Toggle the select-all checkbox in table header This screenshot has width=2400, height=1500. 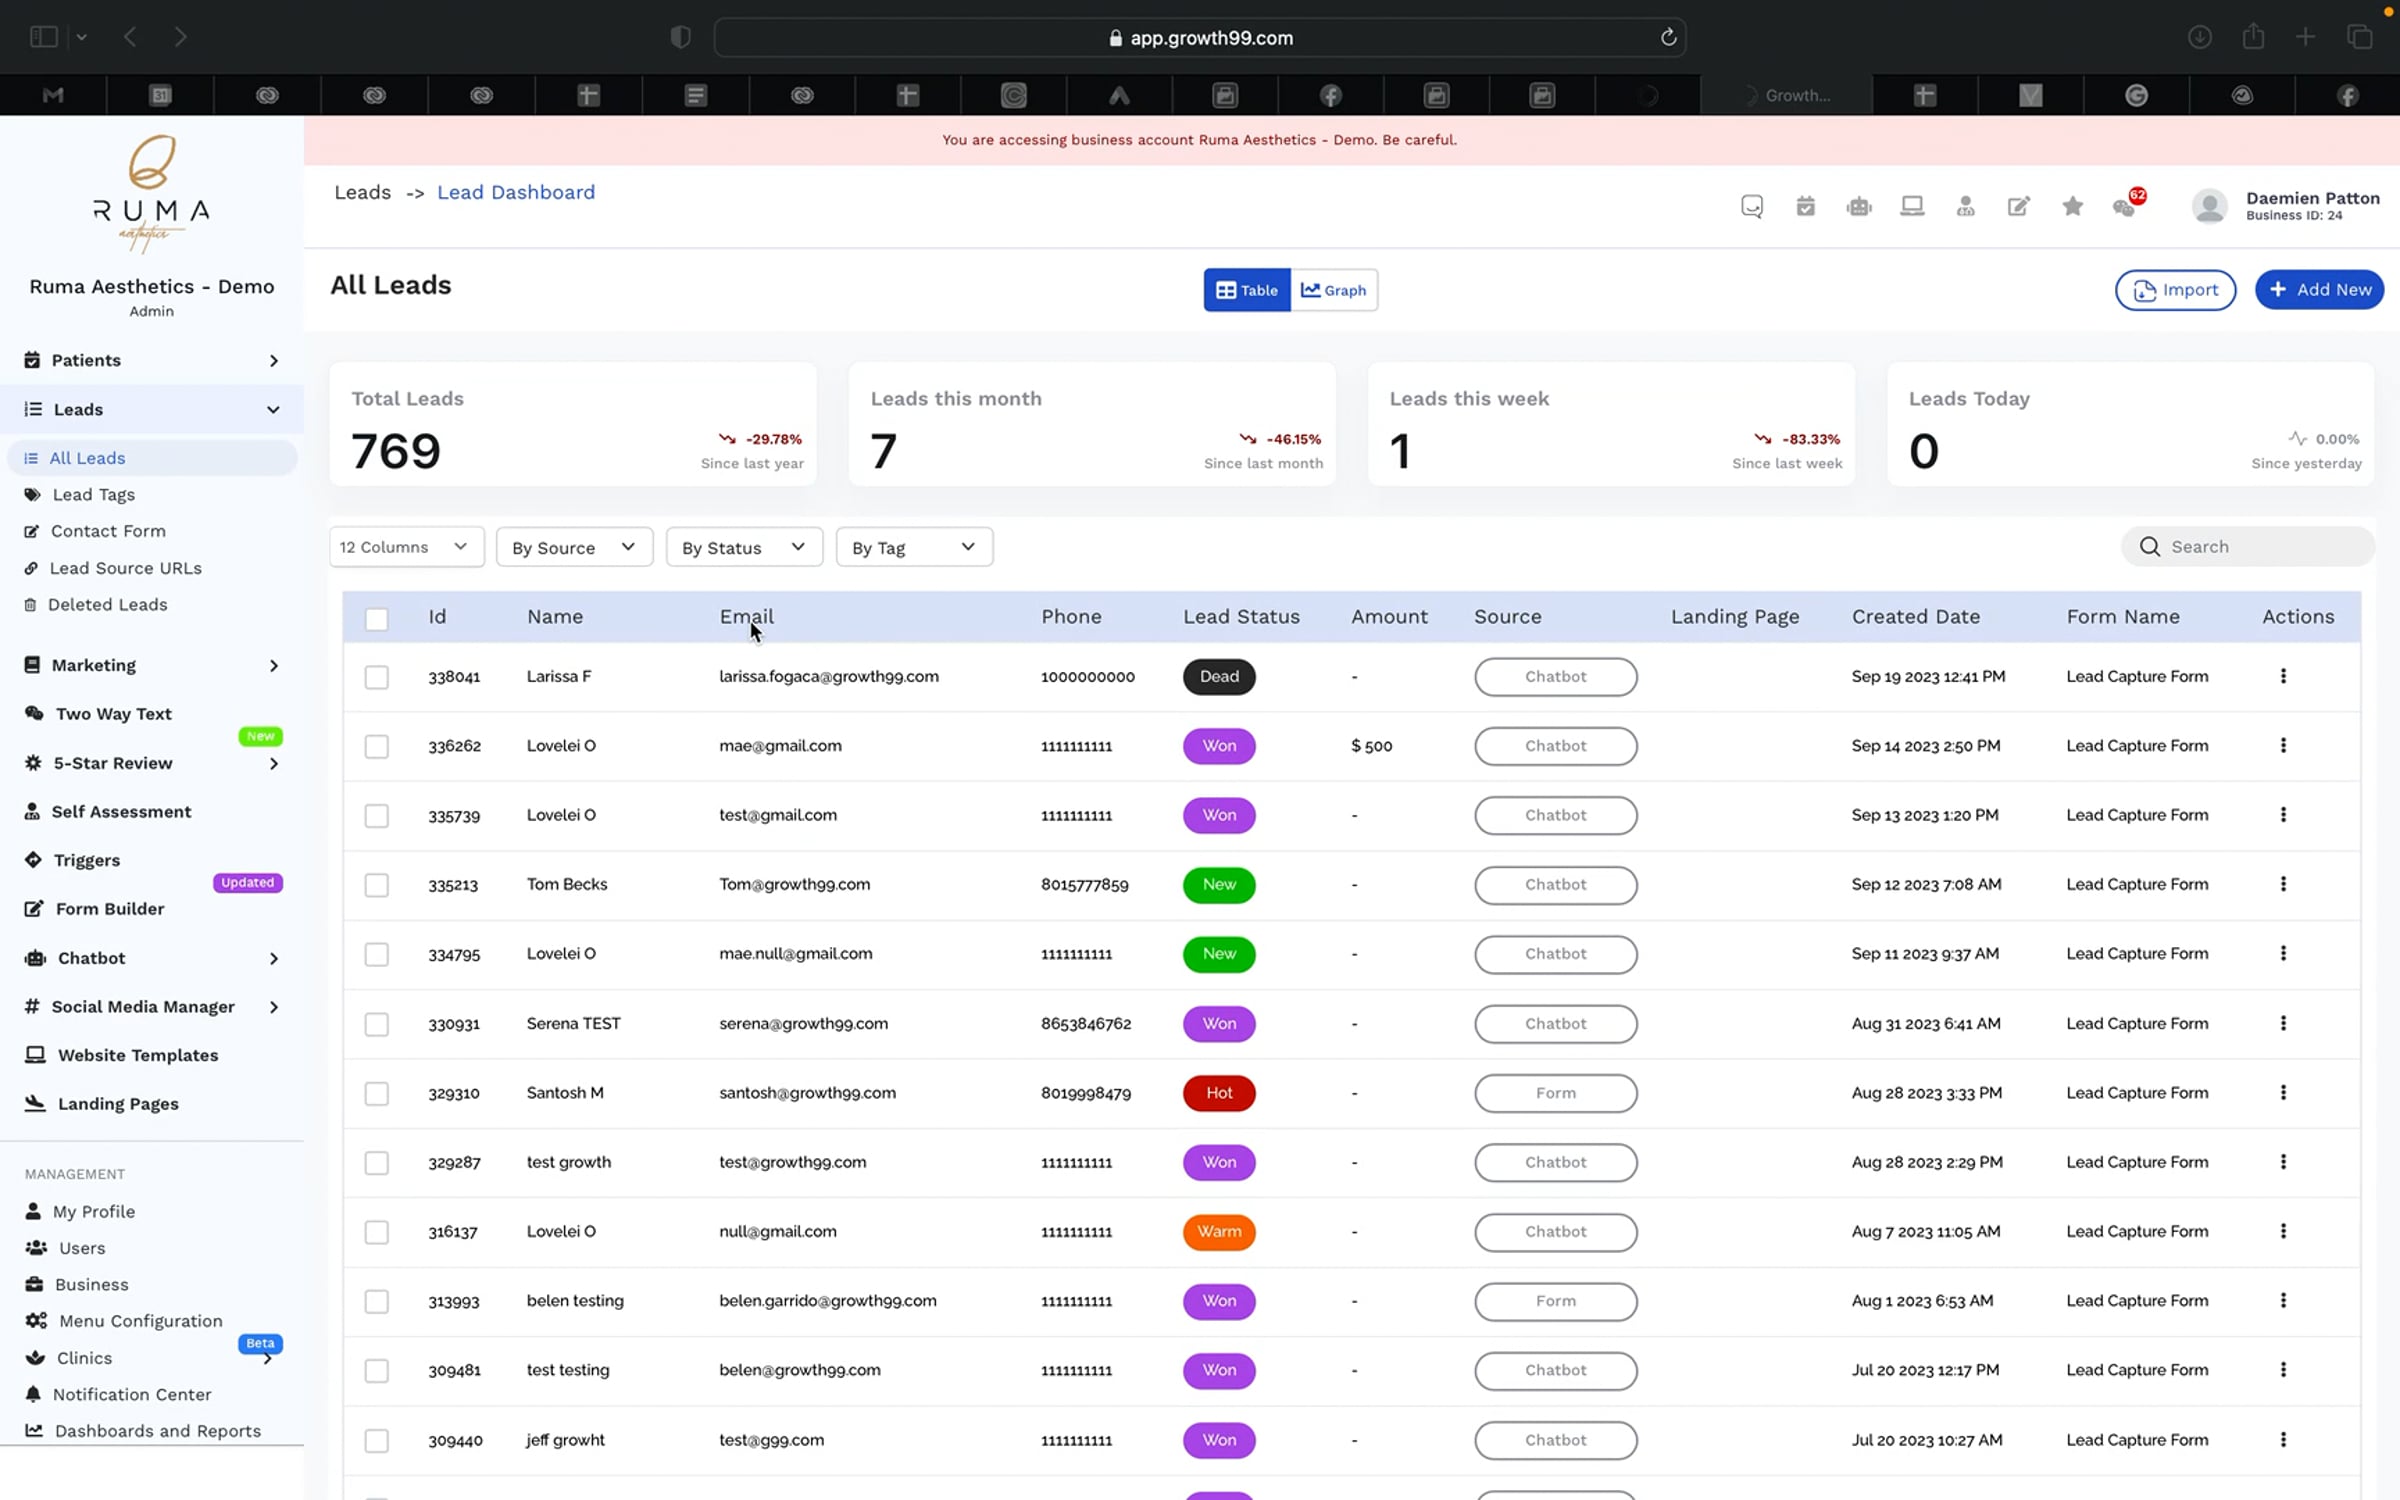click(x=377, y=619)
